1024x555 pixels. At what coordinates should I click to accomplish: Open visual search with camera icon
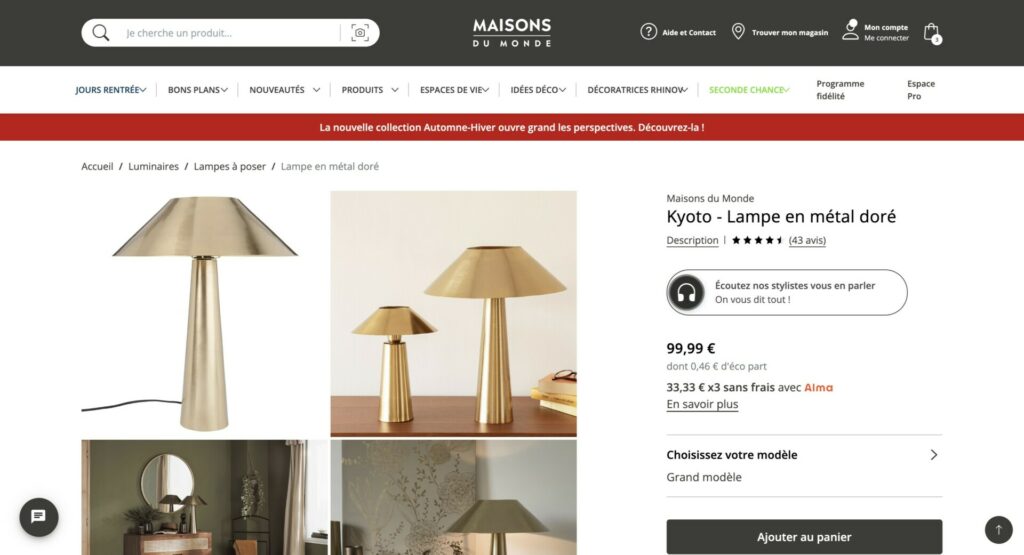360,33
